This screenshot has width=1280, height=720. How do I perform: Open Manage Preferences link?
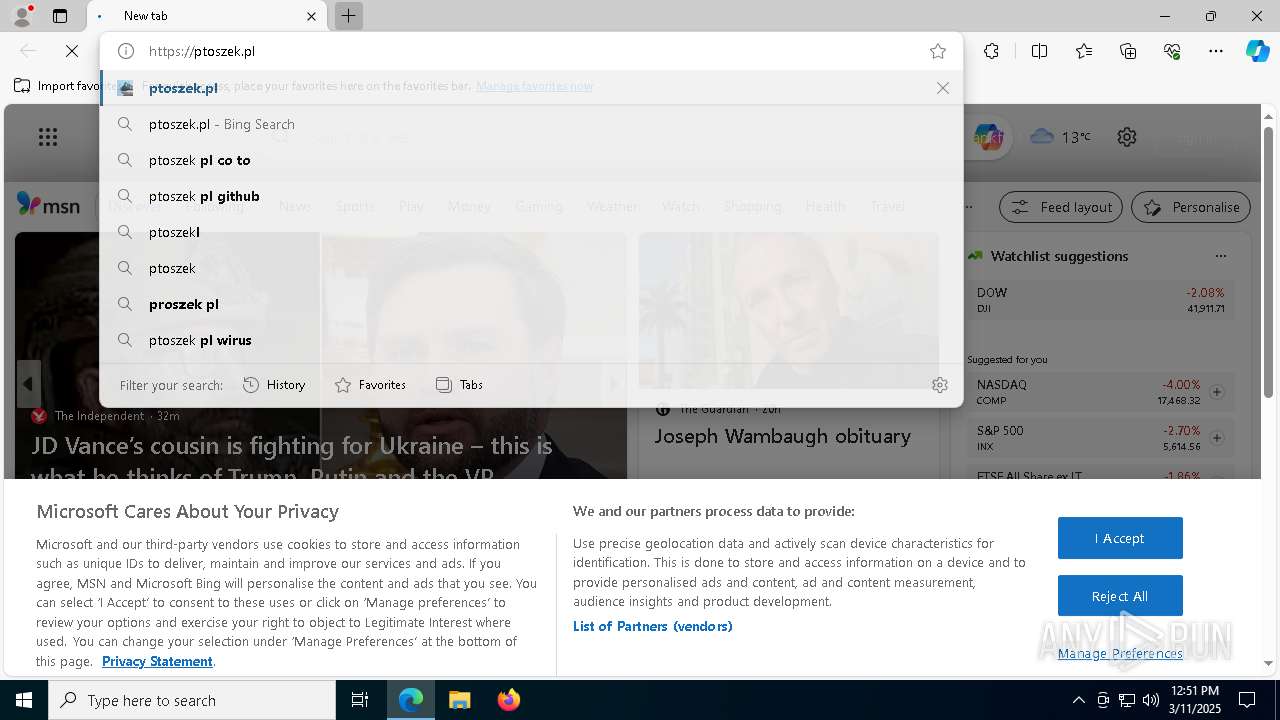1120,653
